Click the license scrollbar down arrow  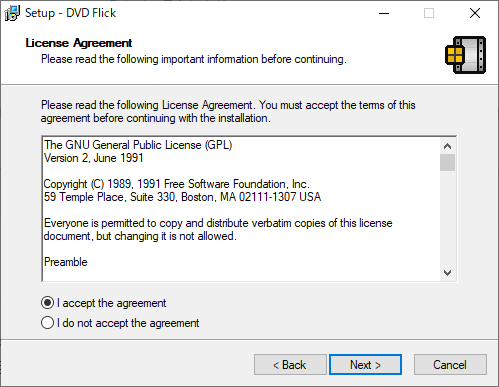[447, 273]
